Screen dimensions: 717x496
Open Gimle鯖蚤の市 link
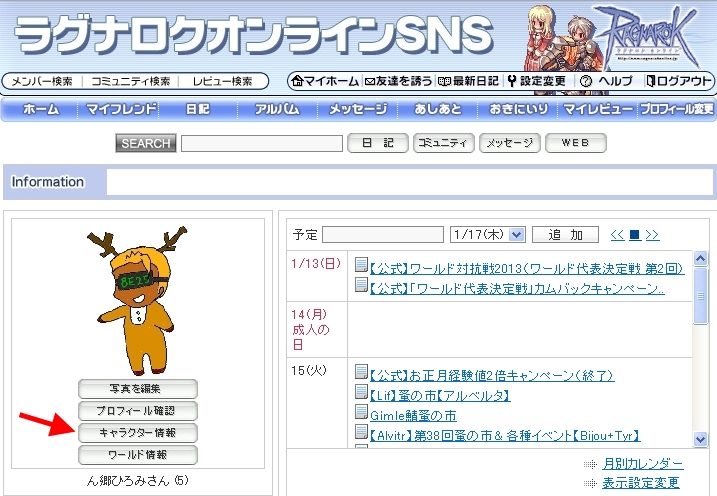[413, 416]
